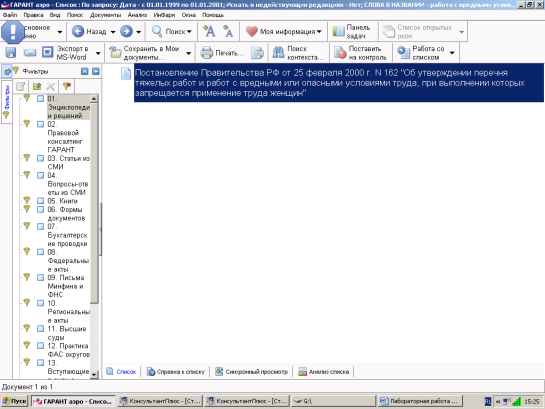The width and height of the screenshot is (545, 409).
Task: Expand the Search dropdown arrow
Action: pyautogui.click(x=189, y=32)
